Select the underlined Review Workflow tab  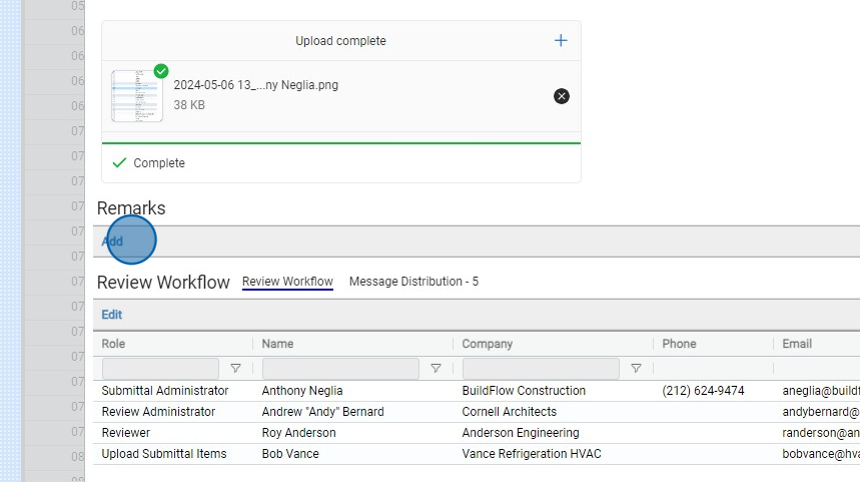click(x=287, y=282)
